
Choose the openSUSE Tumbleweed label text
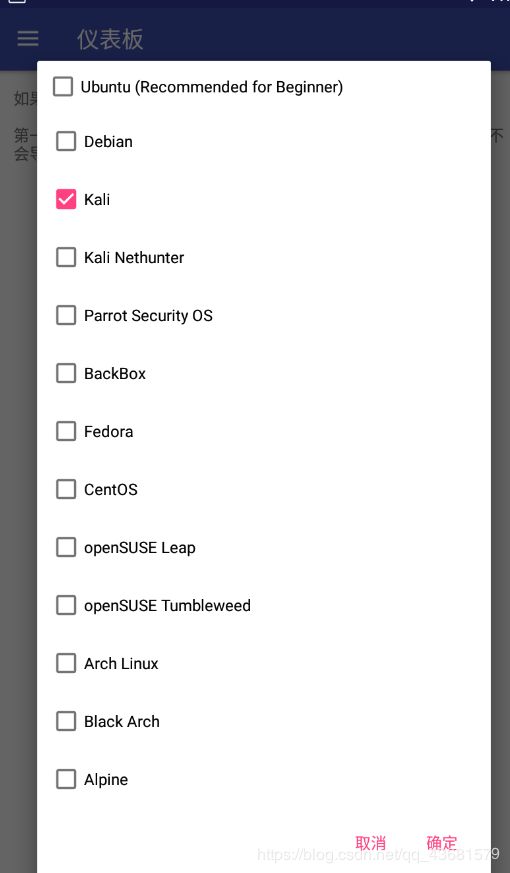pos(167,605)
